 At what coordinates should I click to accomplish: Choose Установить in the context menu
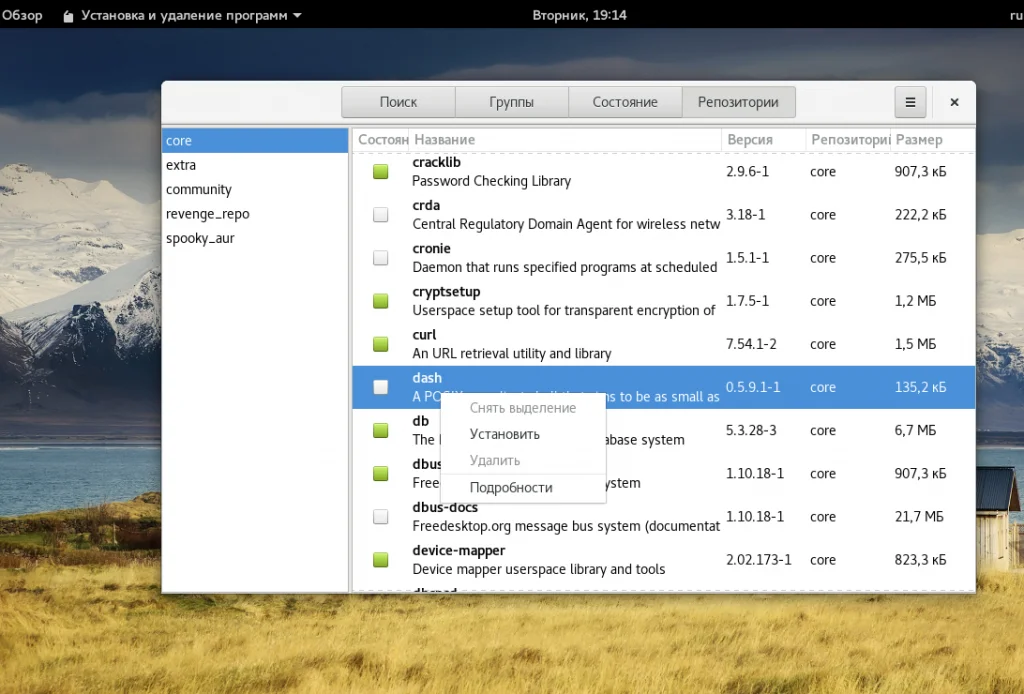505,435
